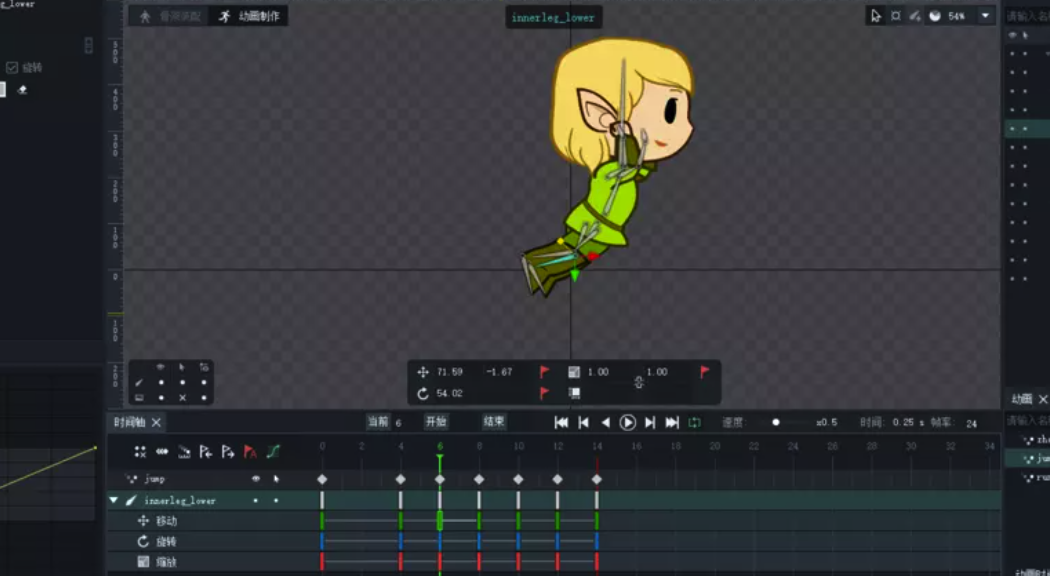Toggle selectable dot of innerleg_lower timeline row

(276, 500)
